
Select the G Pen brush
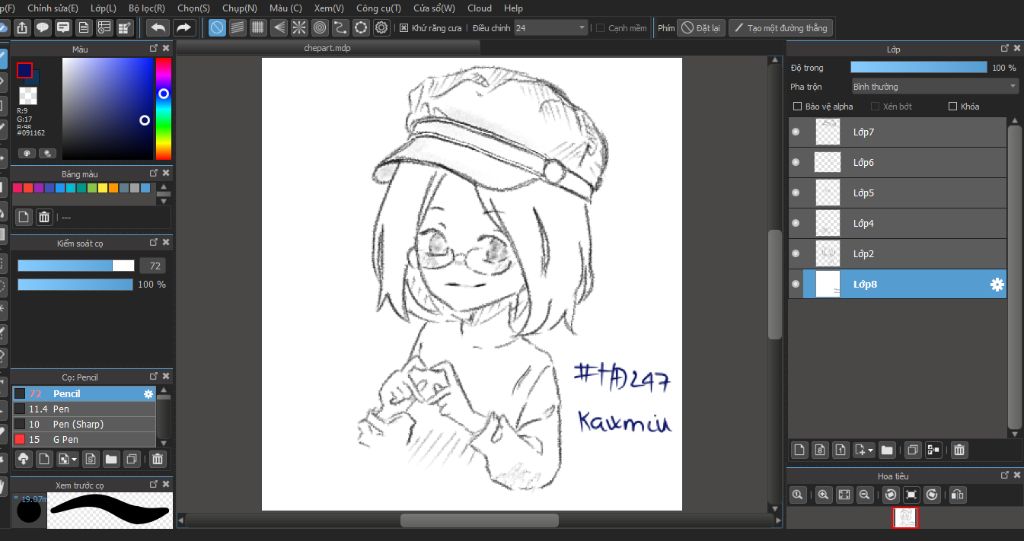pos(84,439)
